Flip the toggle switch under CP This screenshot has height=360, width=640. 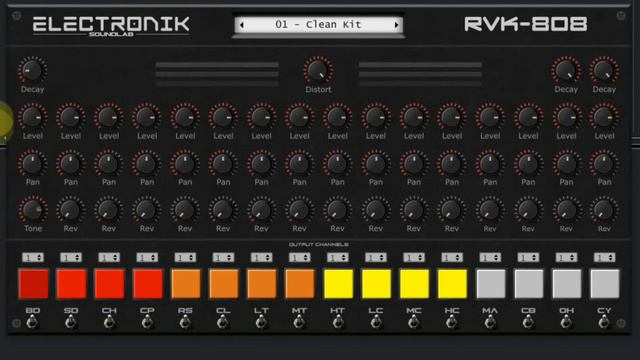[147, 323]
